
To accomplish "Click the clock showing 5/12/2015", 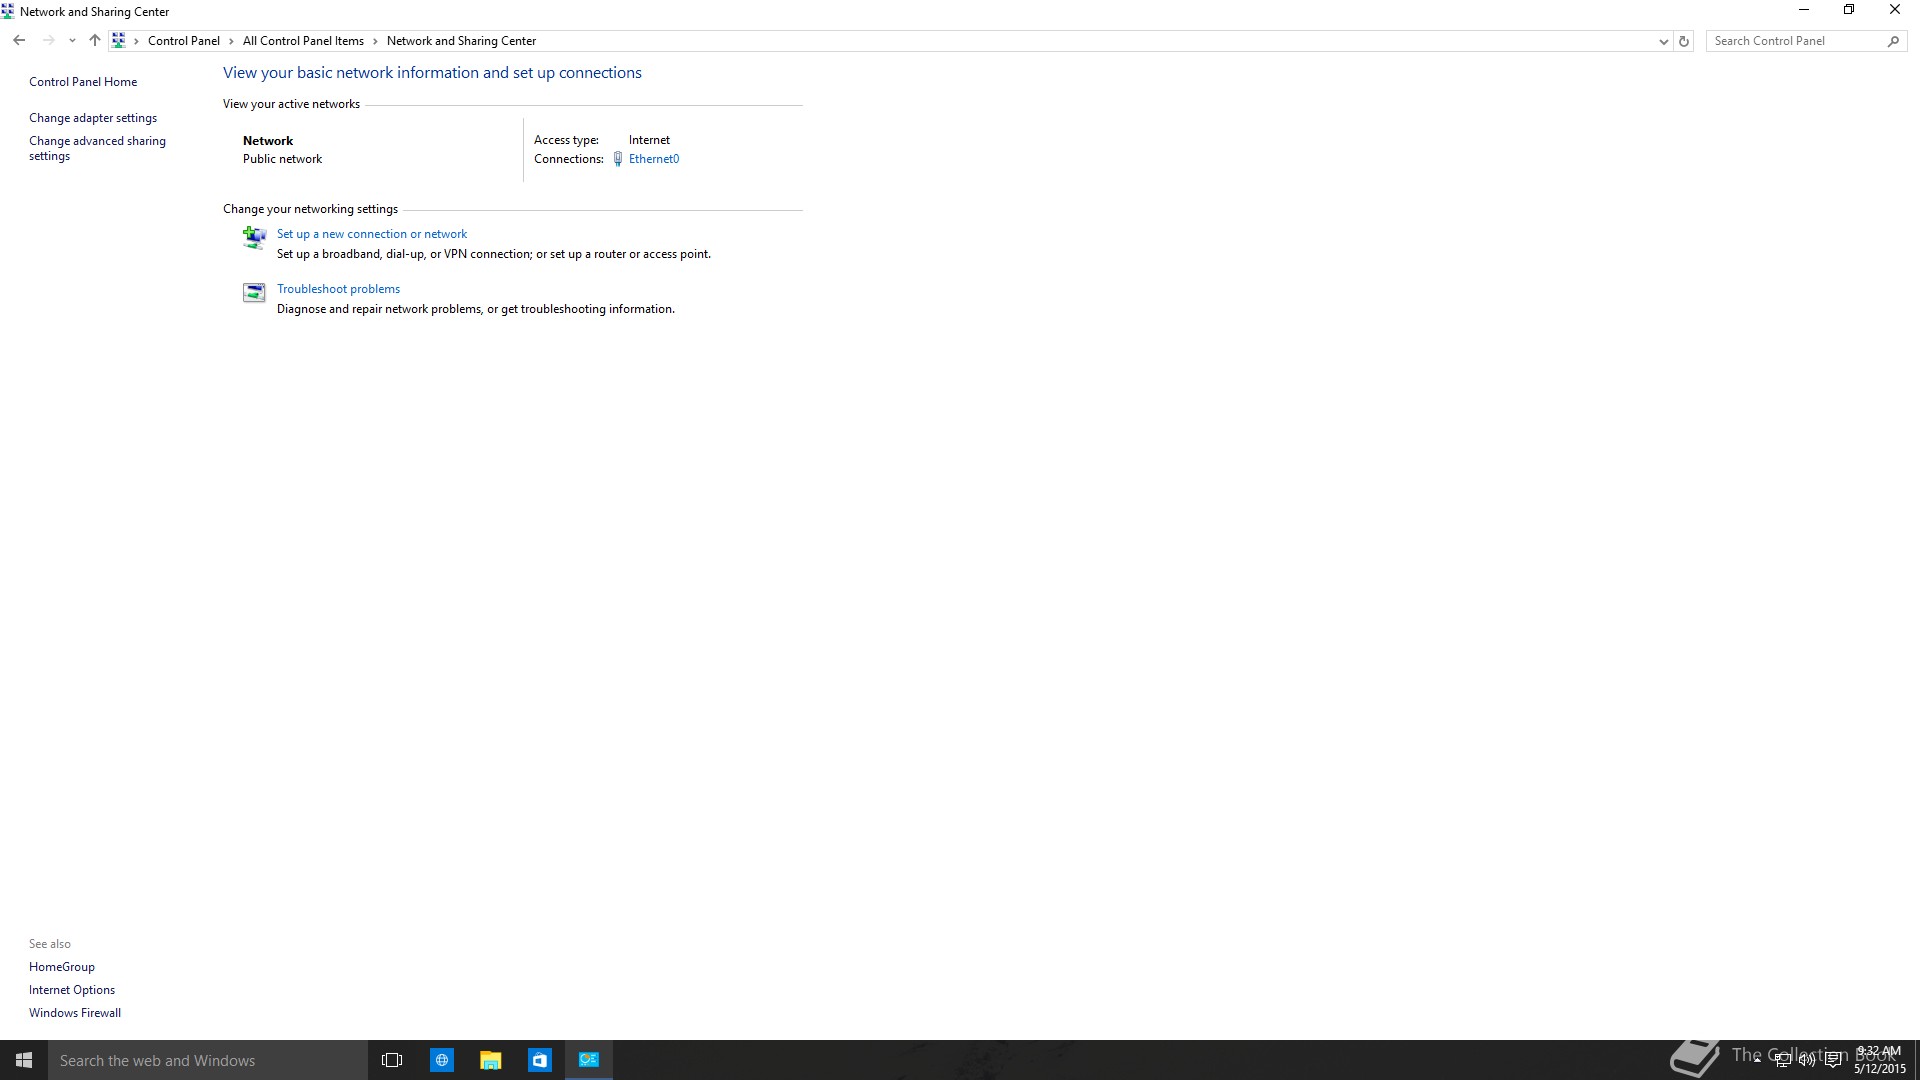I will point(1880,1060).
